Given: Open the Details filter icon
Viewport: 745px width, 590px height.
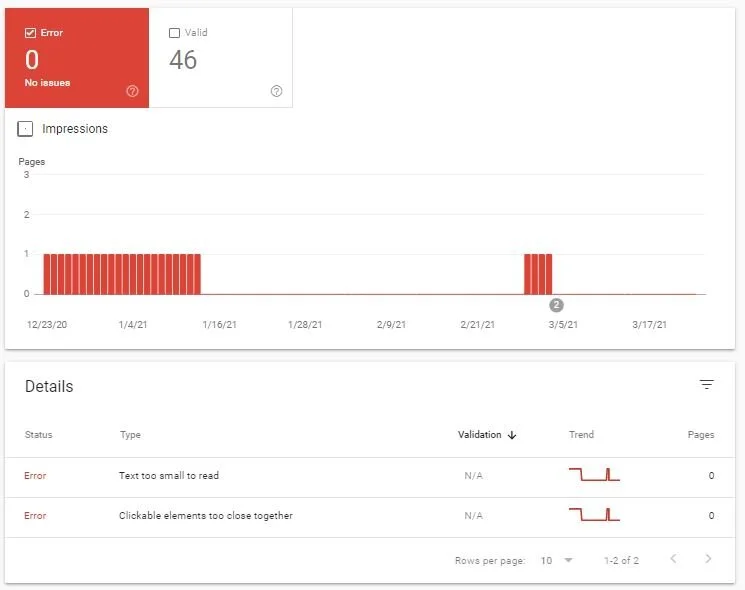Looking at the screenshot, I should coord(707,384).
